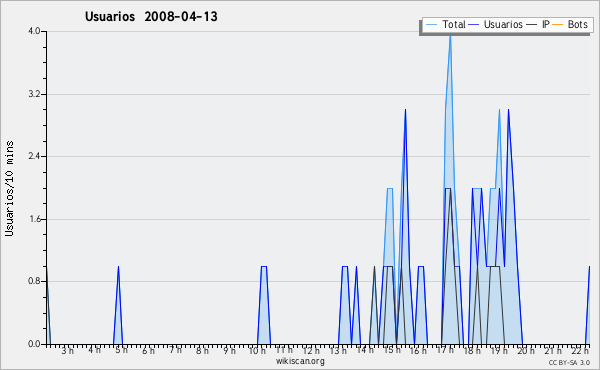The image size is (600, 370).
Task: Click the '21 h' x-axis label
Action: click(554, 350)
